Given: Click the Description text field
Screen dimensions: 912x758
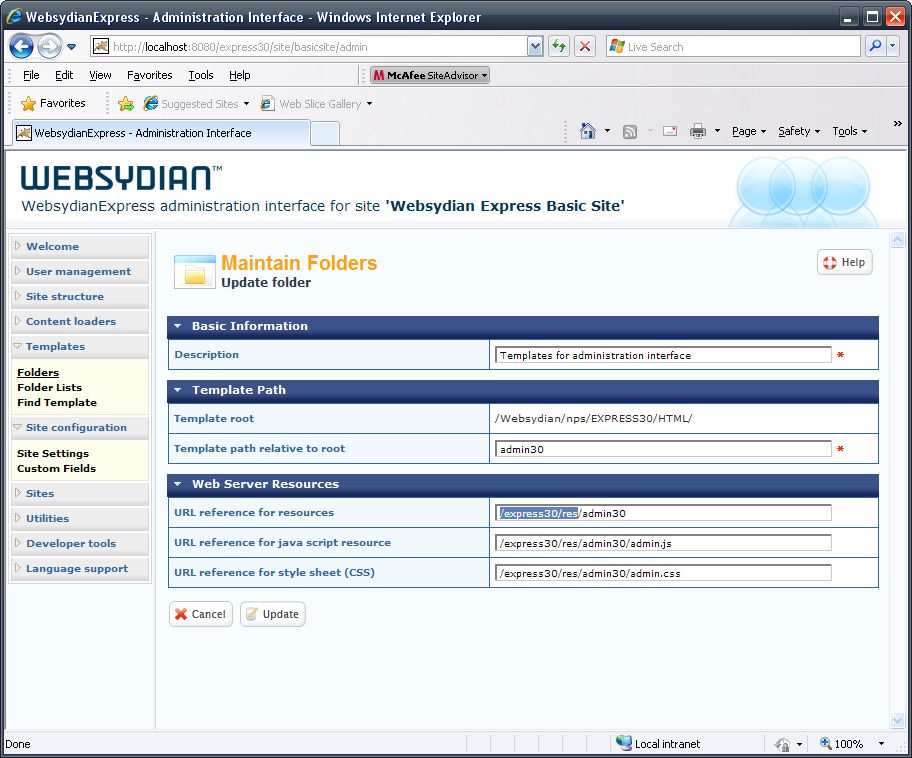Looking at the screenshot, I should tap(663, 355).
